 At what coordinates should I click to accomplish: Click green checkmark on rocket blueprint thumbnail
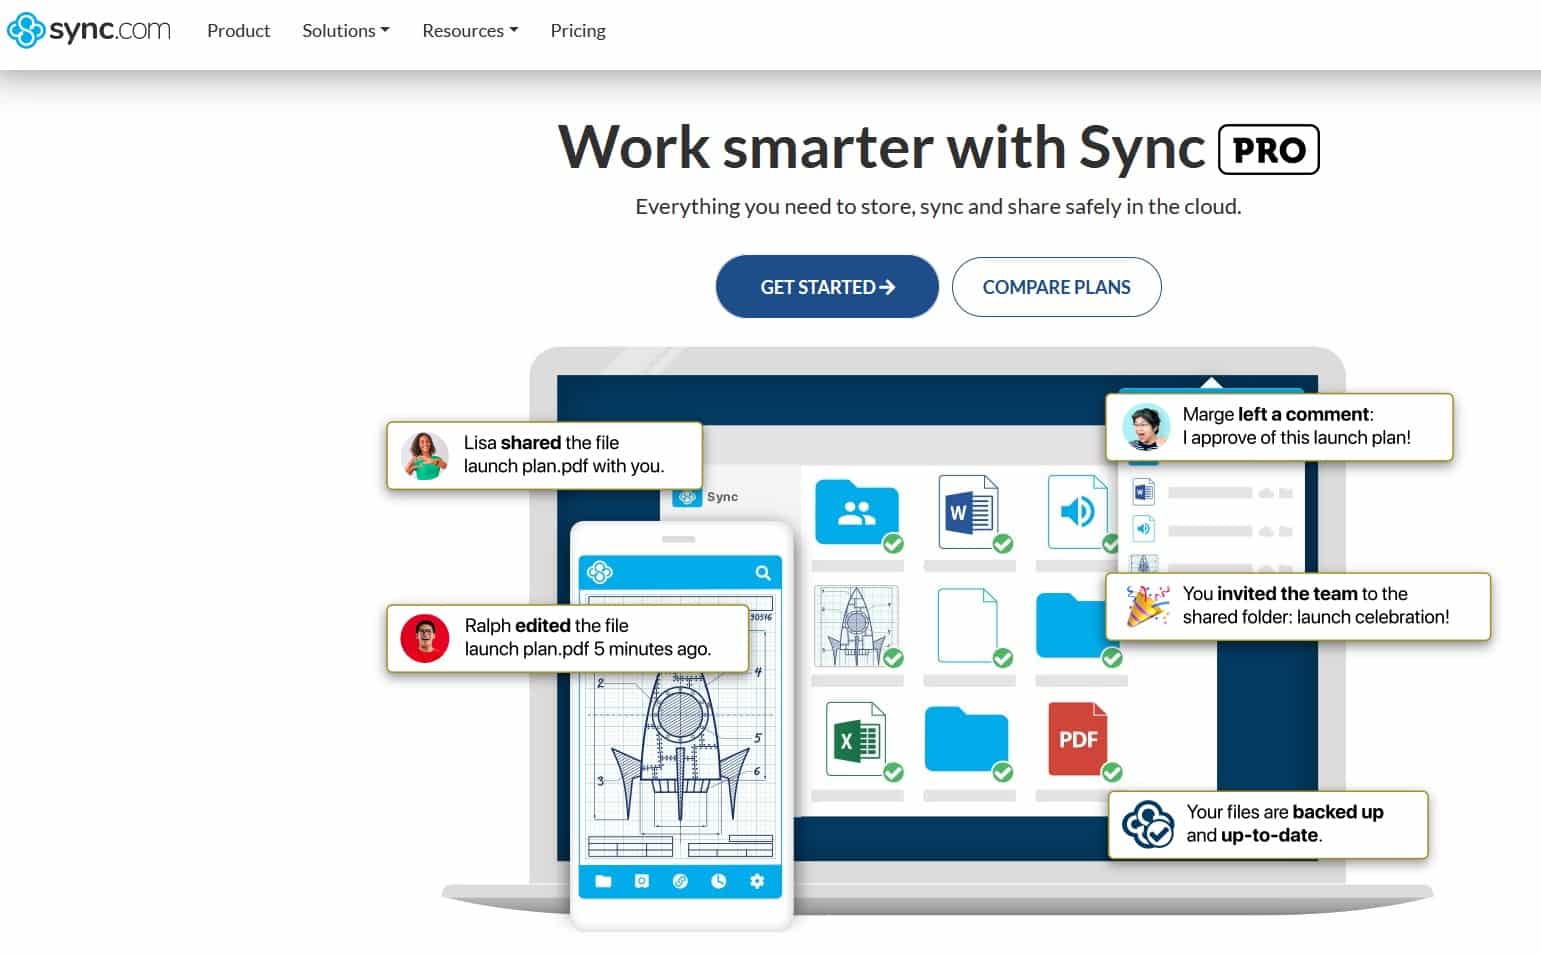(893, 658)
